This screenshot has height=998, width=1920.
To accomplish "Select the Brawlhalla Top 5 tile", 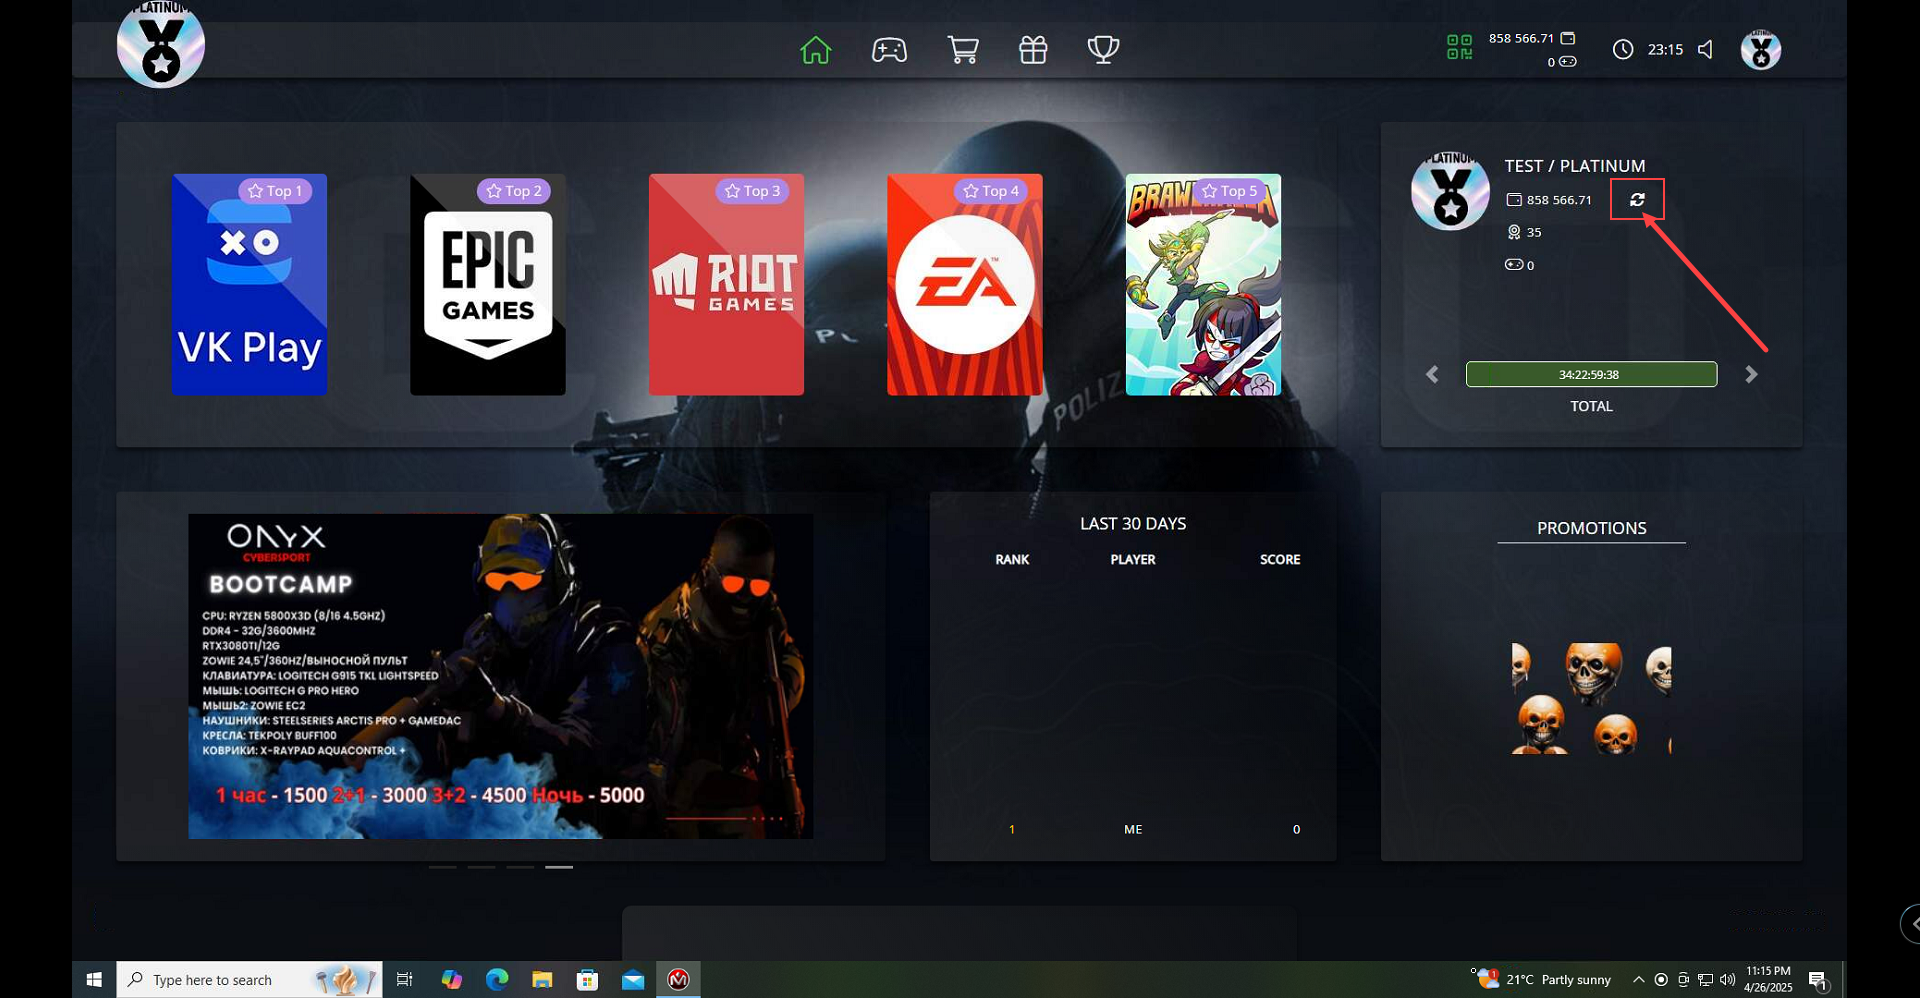I will [1203, 285].
